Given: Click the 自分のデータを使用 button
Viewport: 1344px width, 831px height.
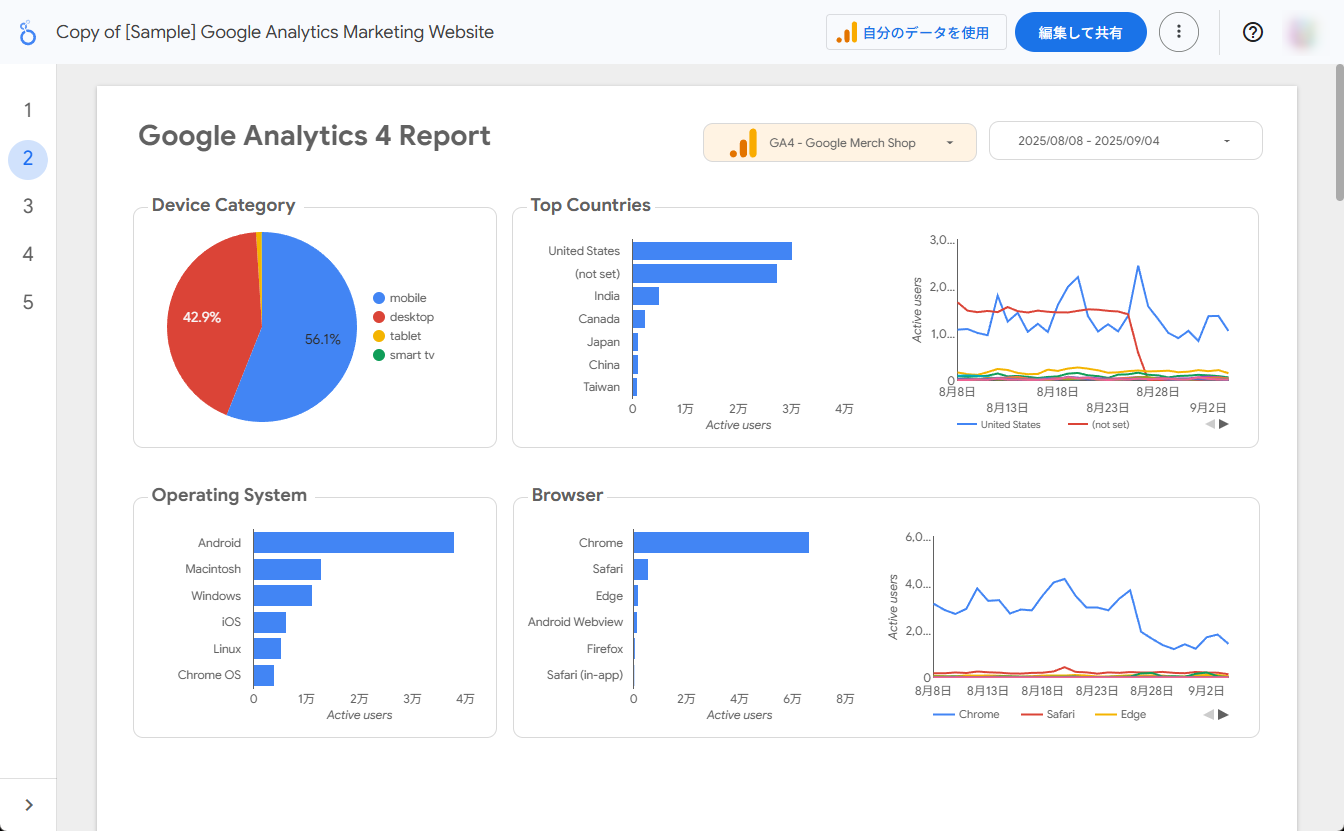Looking at the screenshot, I should tap(916, 32).
